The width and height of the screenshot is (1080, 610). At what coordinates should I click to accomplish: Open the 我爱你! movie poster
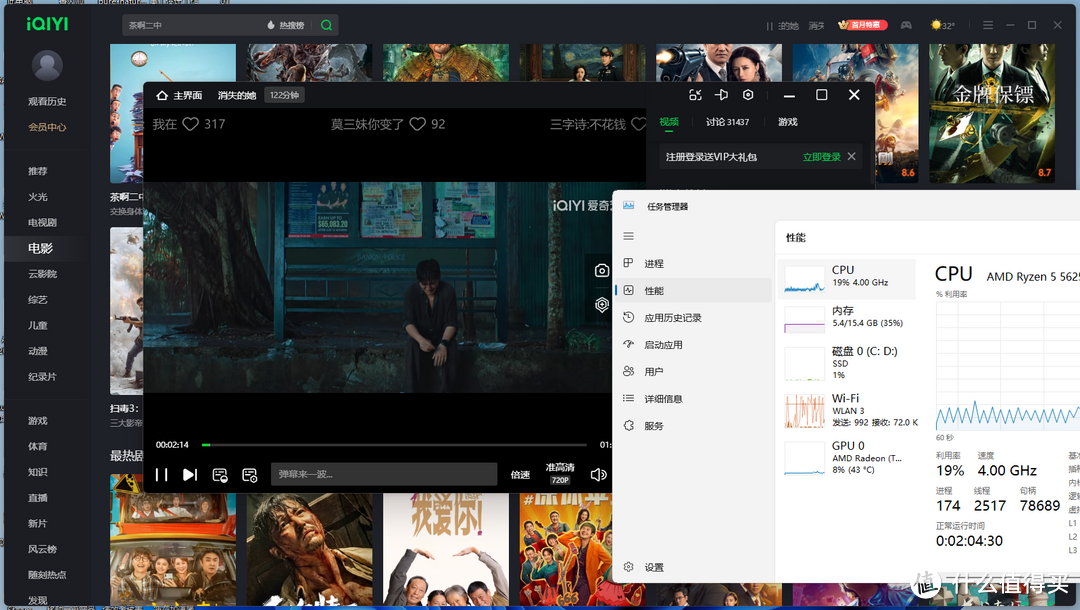446,551
